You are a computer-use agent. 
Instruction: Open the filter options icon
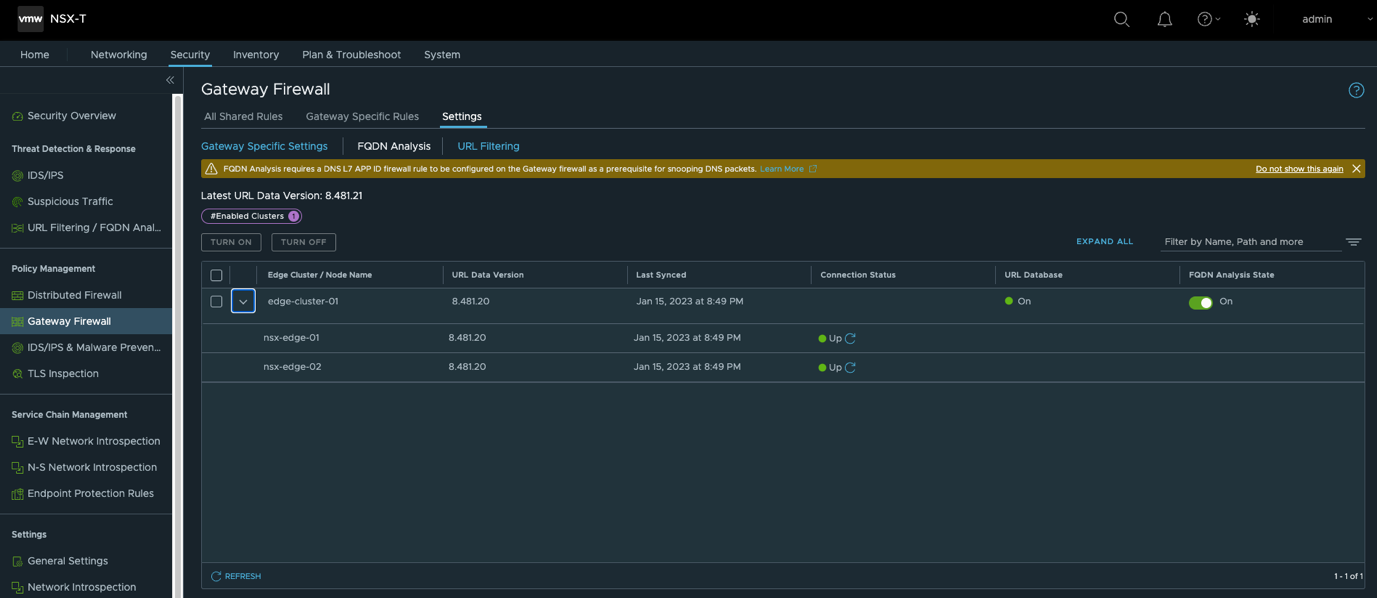click(x=1353, y=242)
